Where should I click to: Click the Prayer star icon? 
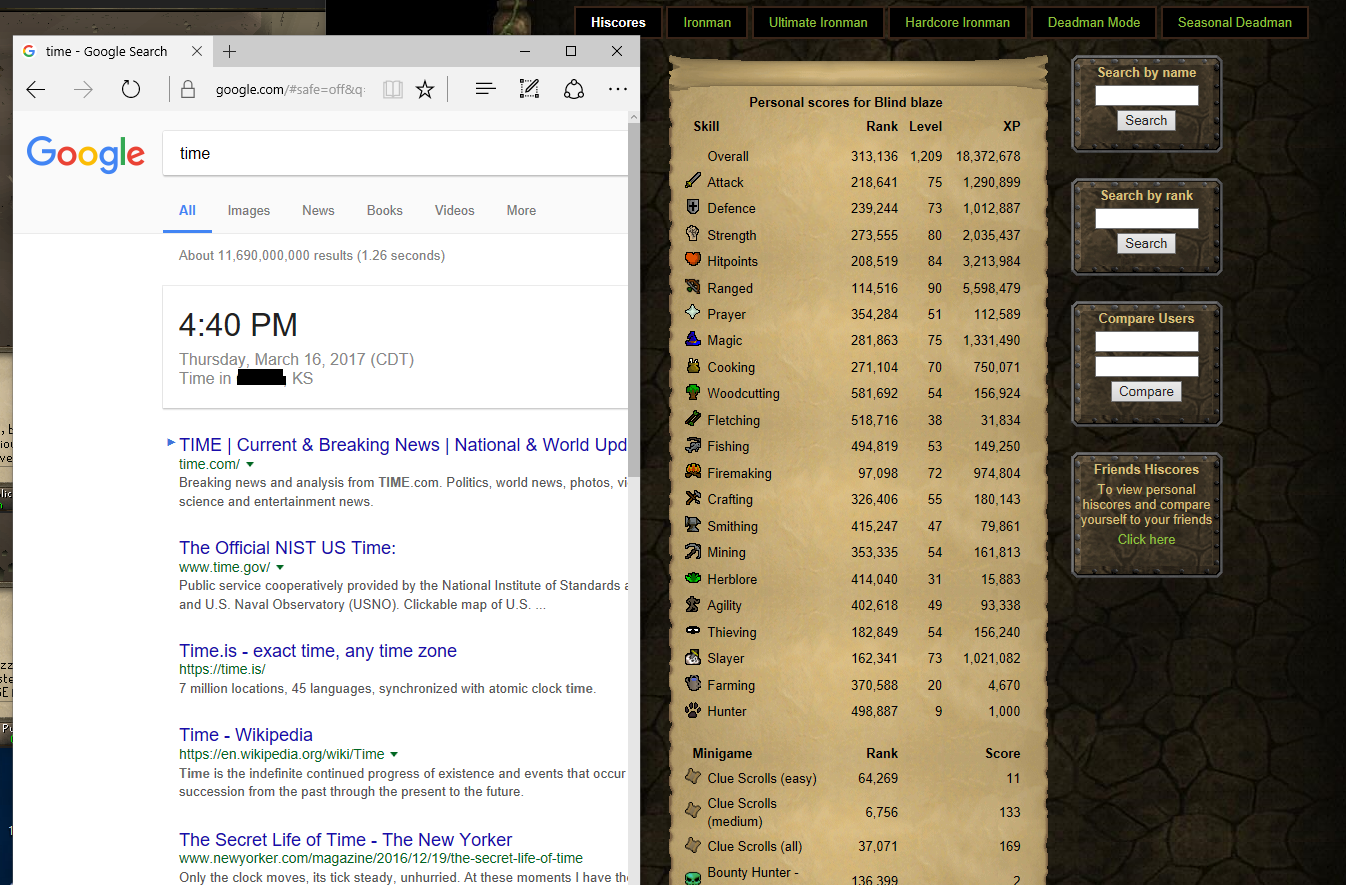point(692,313)
